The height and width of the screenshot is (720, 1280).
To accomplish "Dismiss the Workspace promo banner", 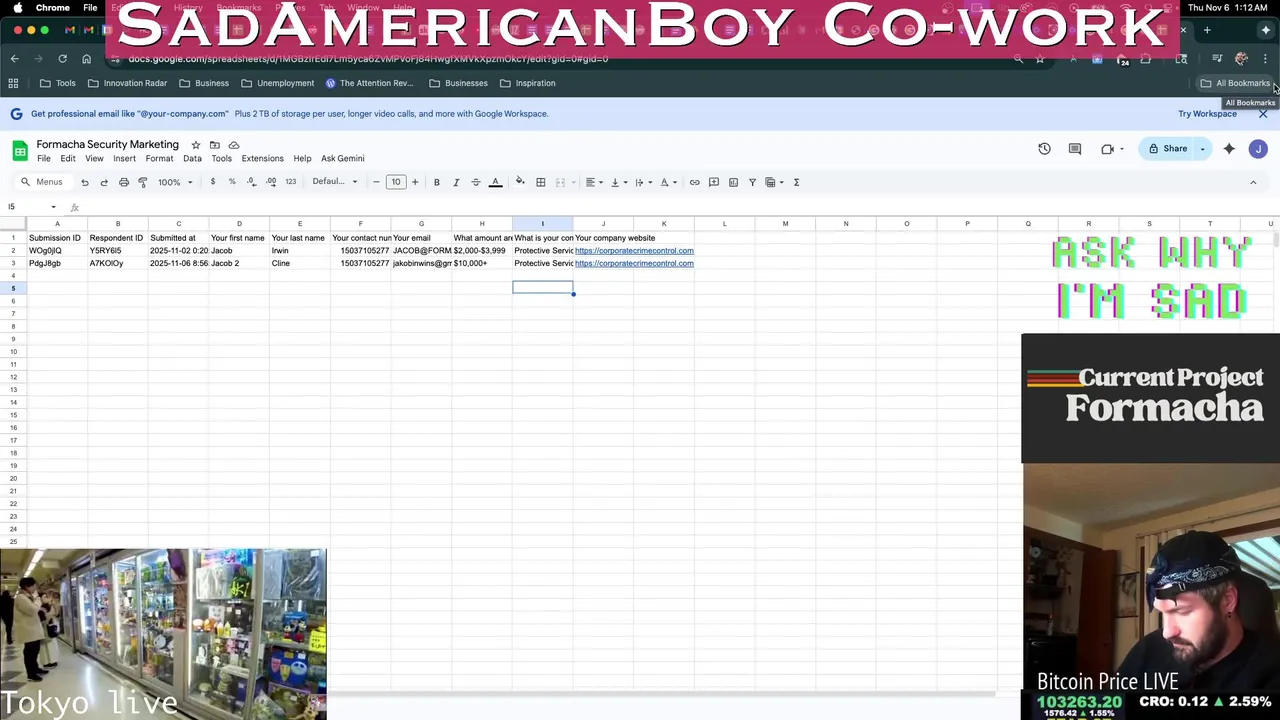I will click(x=1263, y=114).
